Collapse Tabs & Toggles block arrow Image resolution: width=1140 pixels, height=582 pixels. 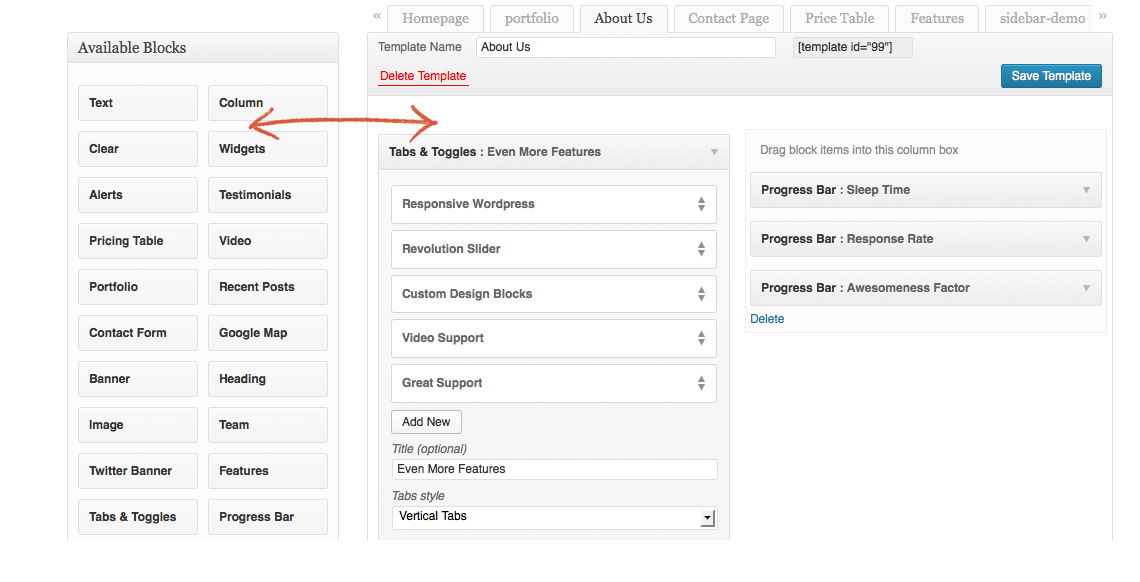[x=714, y=153]
